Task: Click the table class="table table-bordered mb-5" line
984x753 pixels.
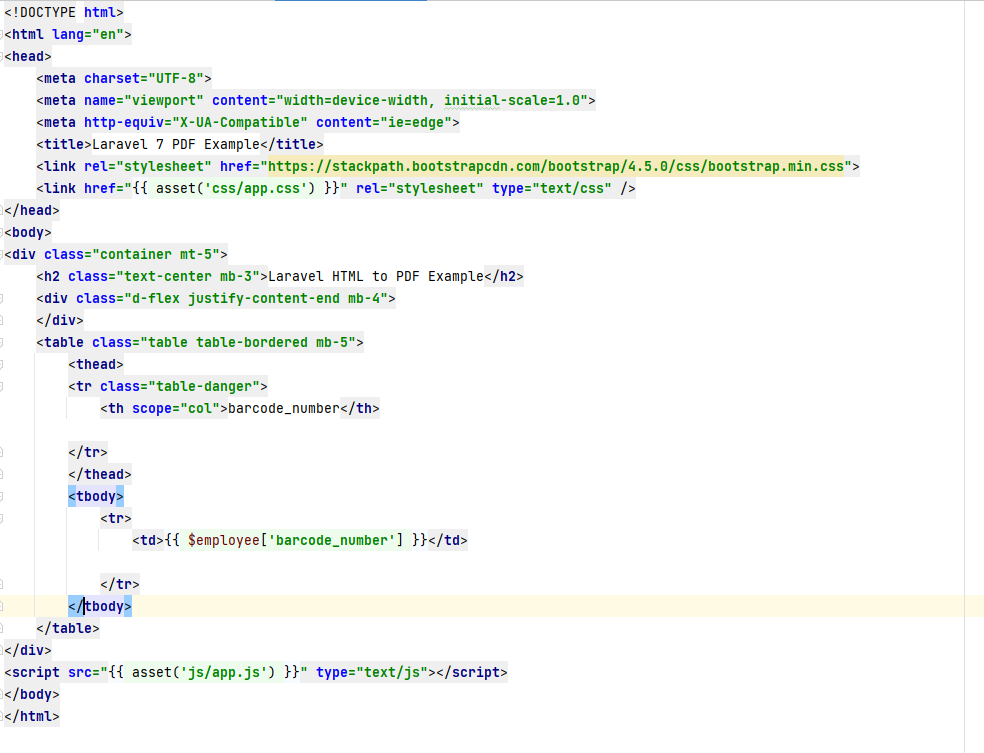Action: tap(200, 342)
